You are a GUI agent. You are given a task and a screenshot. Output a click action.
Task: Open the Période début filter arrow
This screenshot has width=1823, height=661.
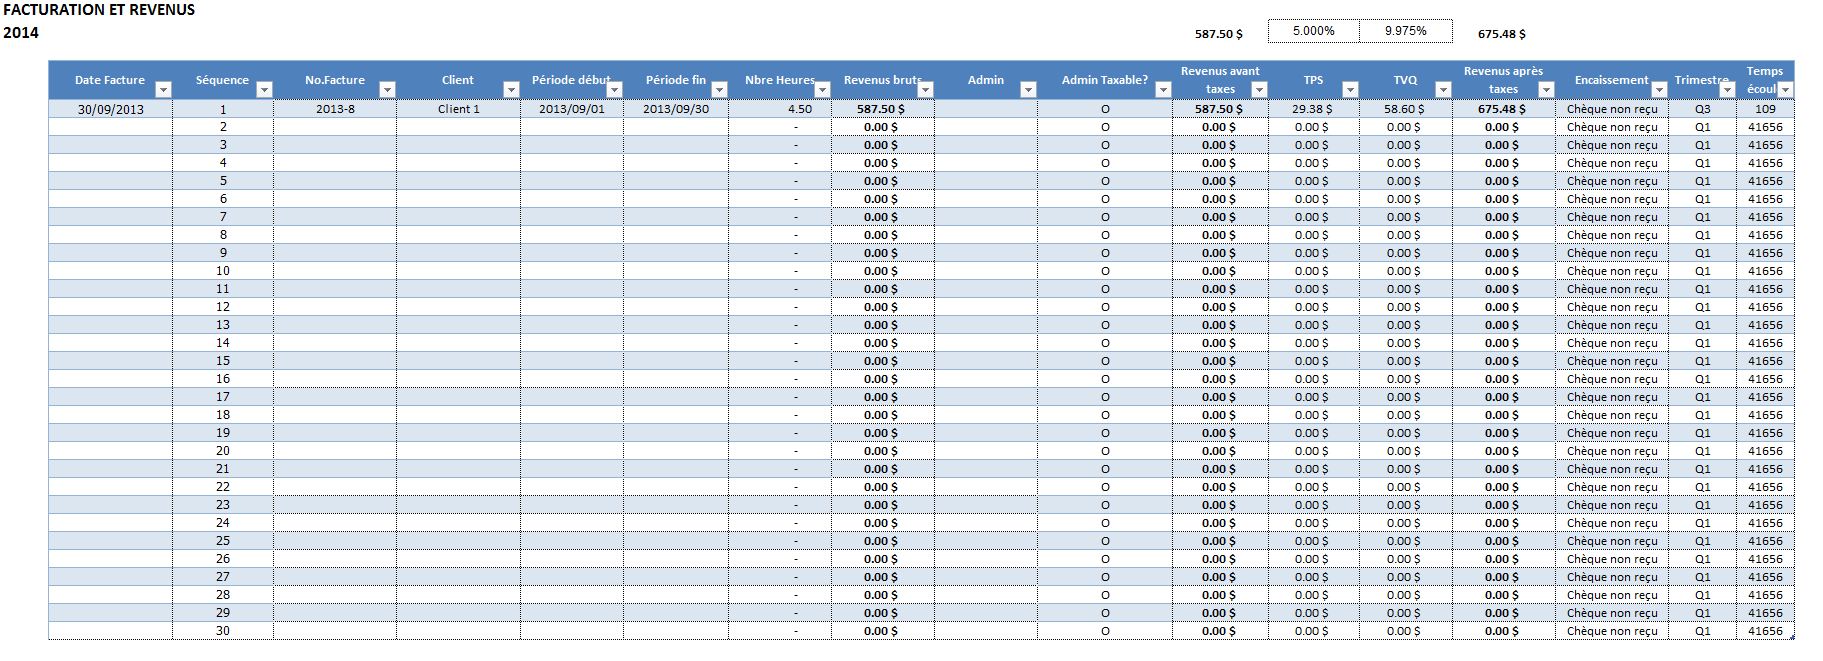615,90
